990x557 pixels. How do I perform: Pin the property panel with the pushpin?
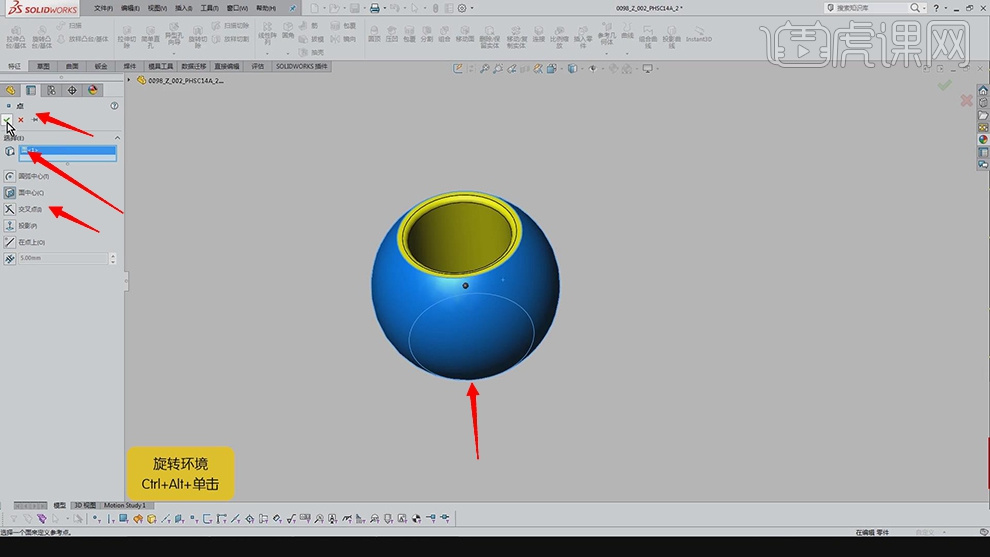click(x=36, y=119)
